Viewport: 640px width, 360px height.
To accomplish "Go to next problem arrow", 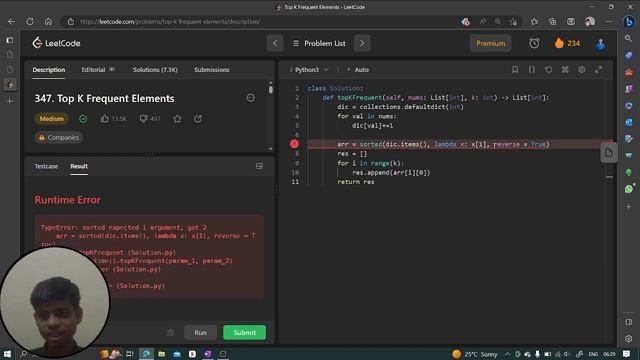I will [x=362, y=43].
